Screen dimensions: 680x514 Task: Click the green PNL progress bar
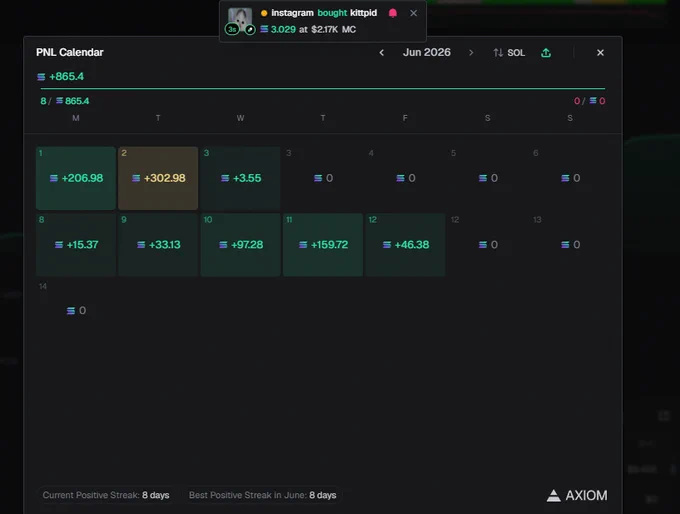coord(323,88)
